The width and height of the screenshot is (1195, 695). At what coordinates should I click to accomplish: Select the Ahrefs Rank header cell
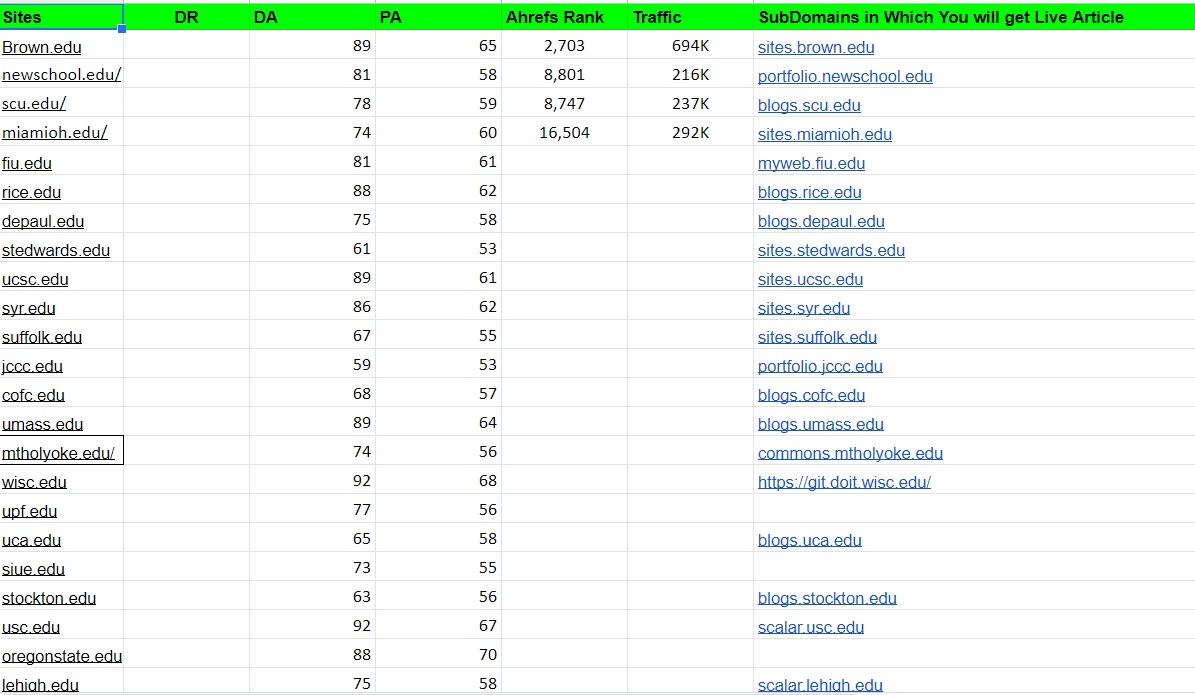click(564, 17)
